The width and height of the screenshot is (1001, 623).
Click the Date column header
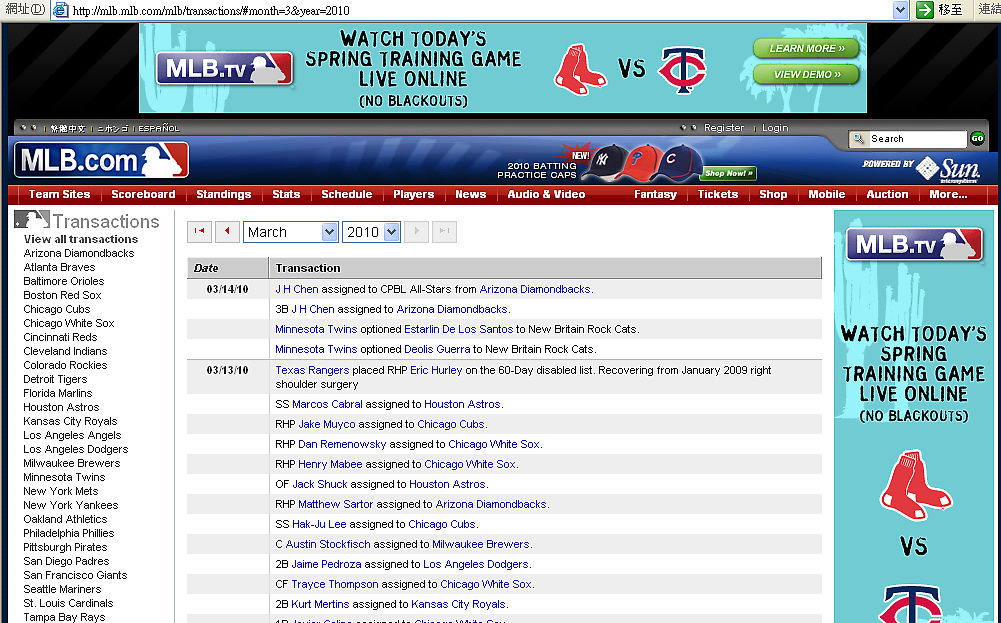pyautogui.click(x=227, y=268)
